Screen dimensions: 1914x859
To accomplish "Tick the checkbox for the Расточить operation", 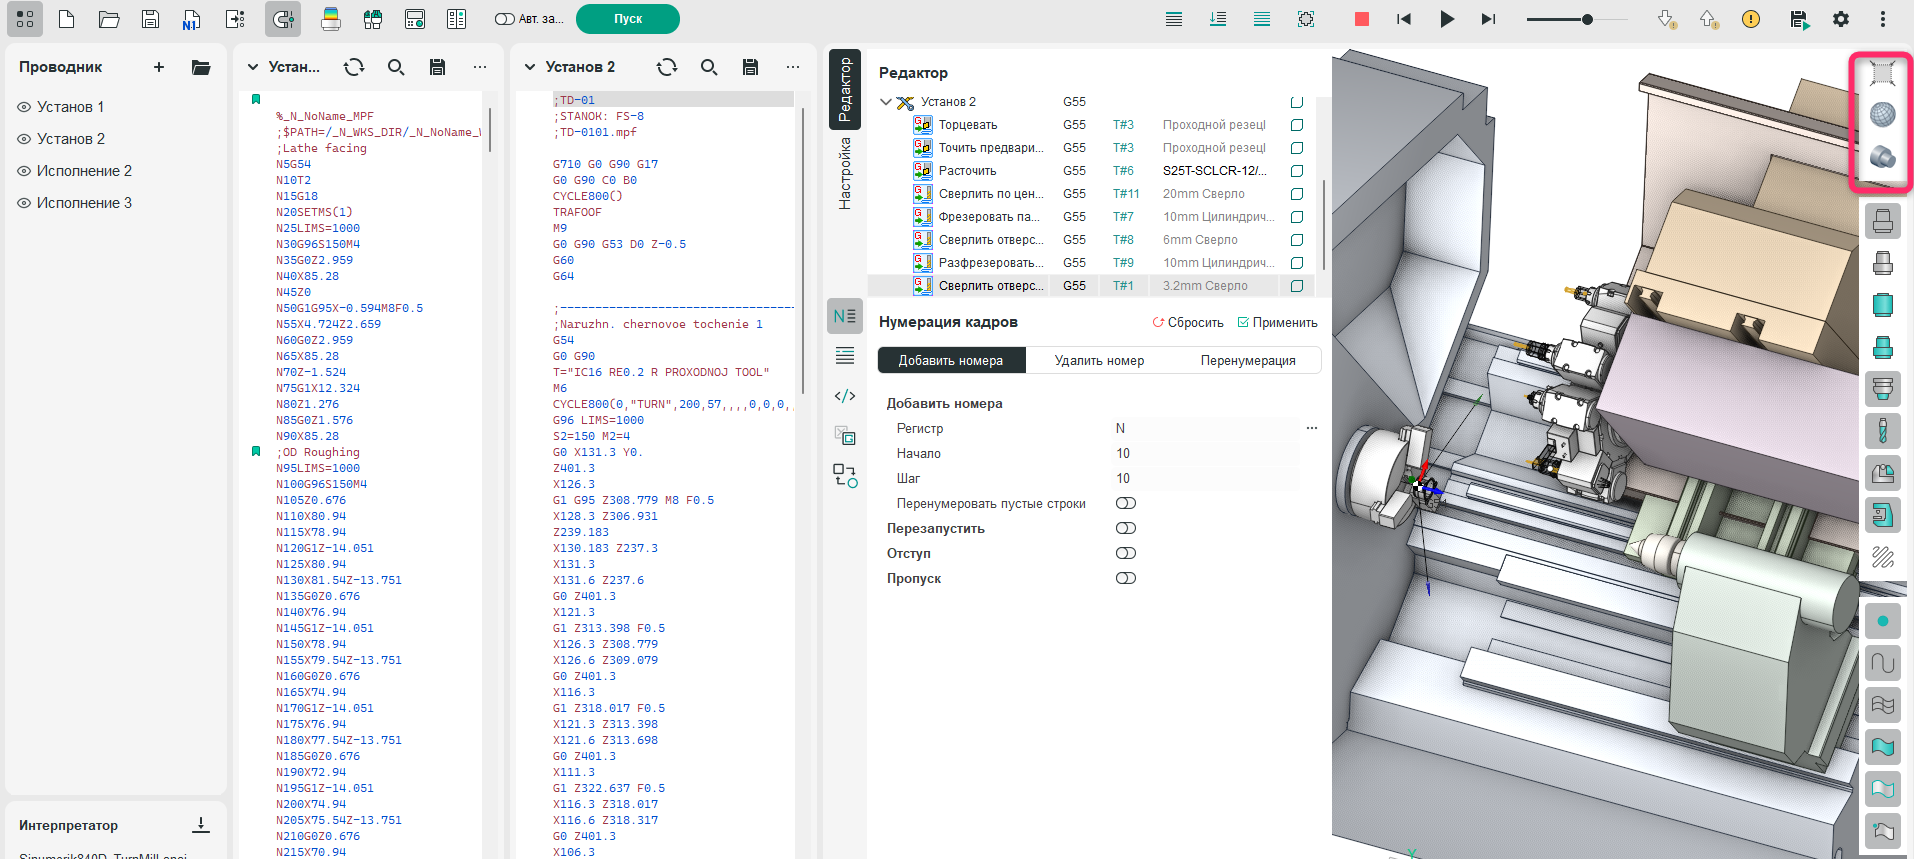I will click(x=1297, y=171).
